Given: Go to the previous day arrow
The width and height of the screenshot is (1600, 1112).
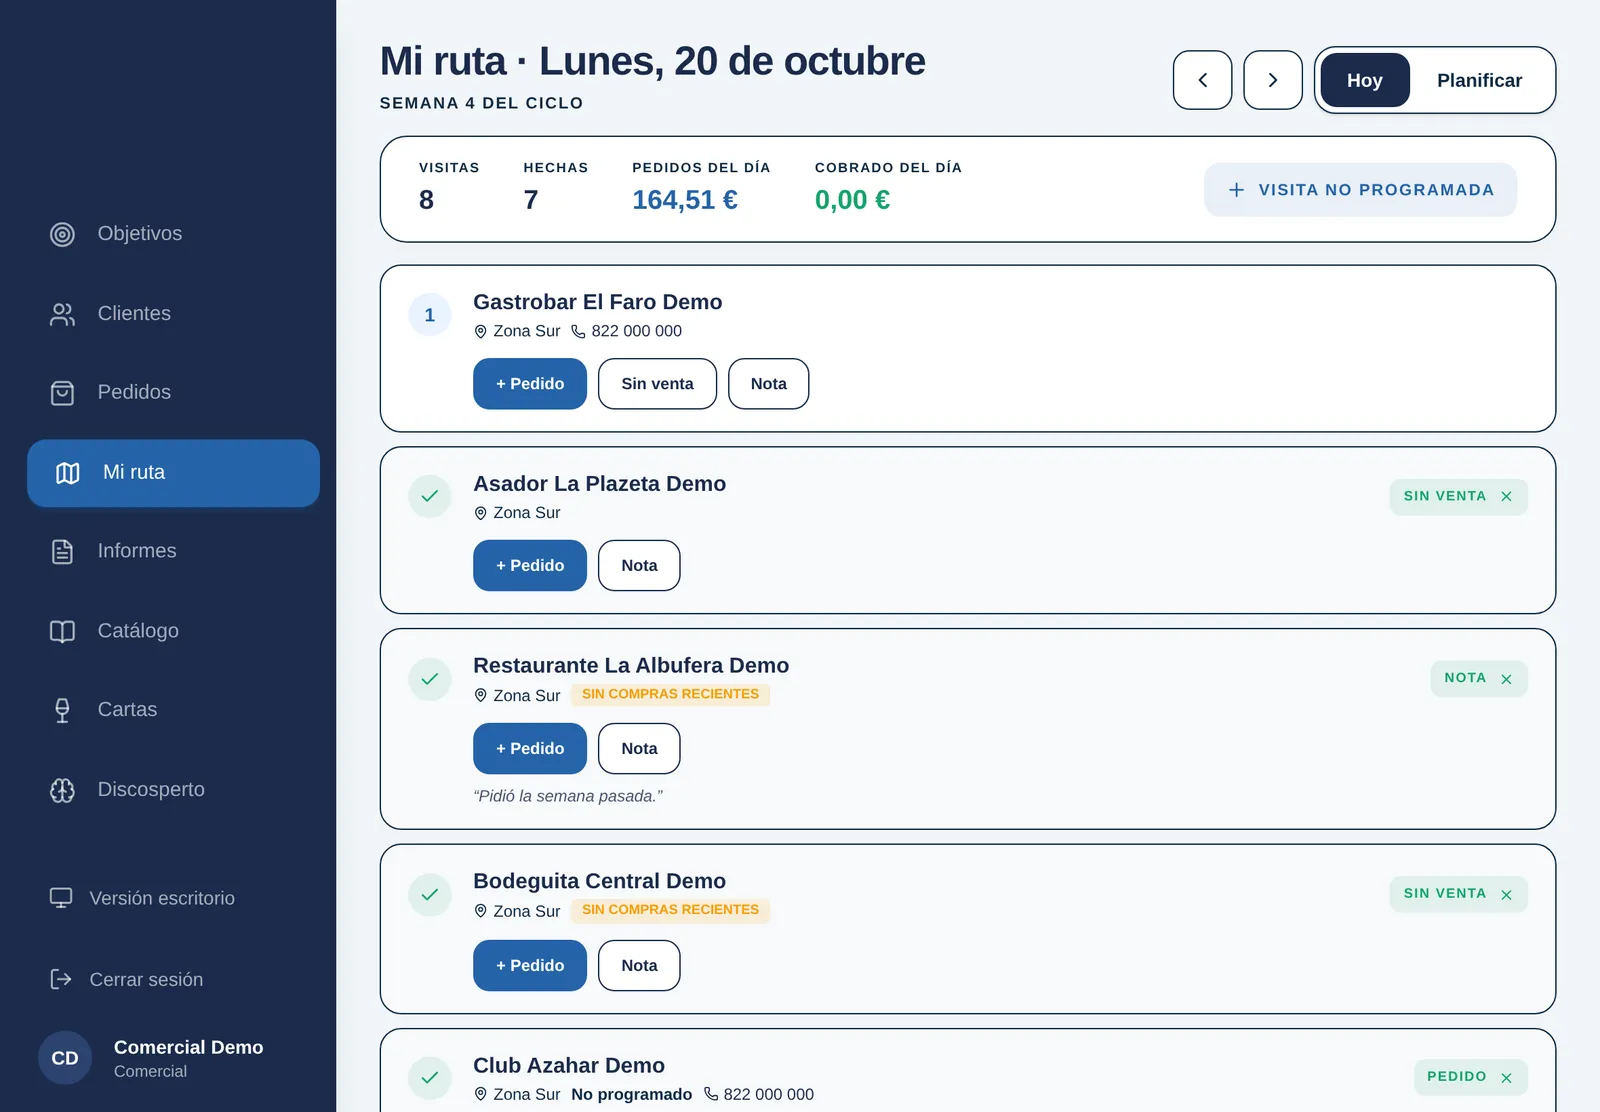Looking at the screenshot, I should tap(1202, 80).
